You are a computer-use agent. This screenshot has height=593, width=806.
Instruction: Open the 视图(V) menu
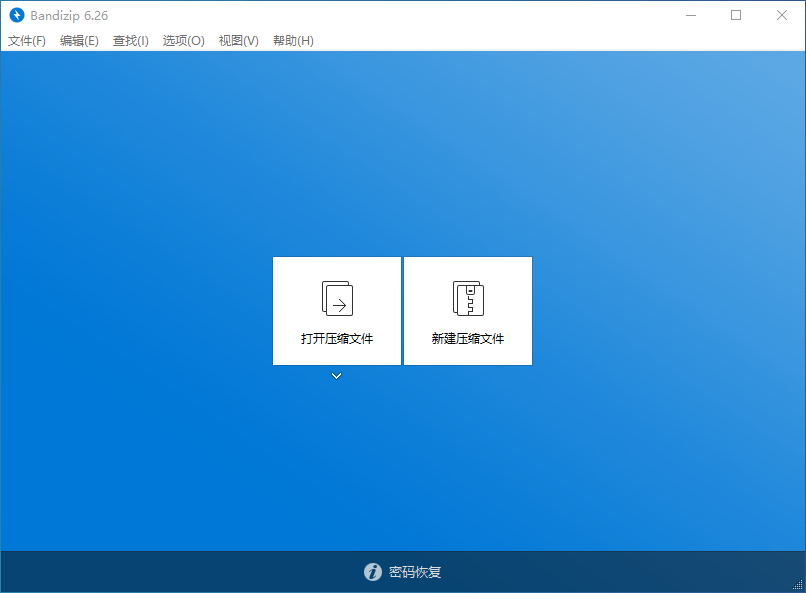[x=238, y=41]
